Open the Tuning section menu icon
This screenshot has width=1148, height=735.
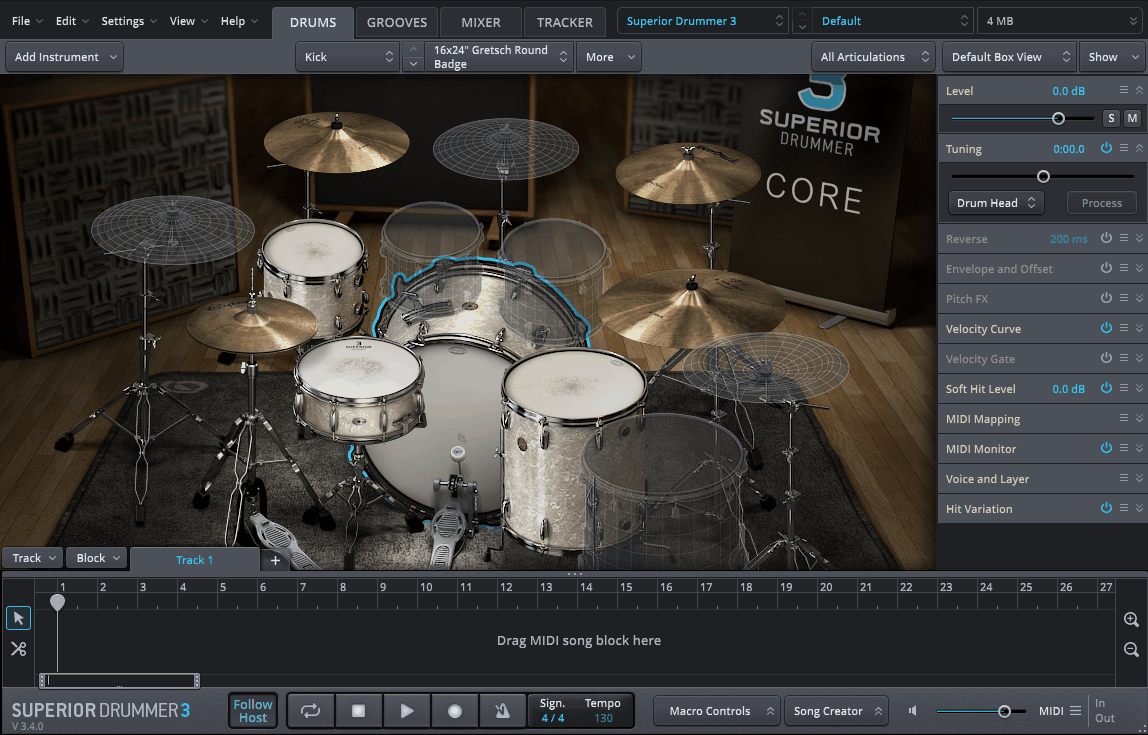click(1124, 148)
